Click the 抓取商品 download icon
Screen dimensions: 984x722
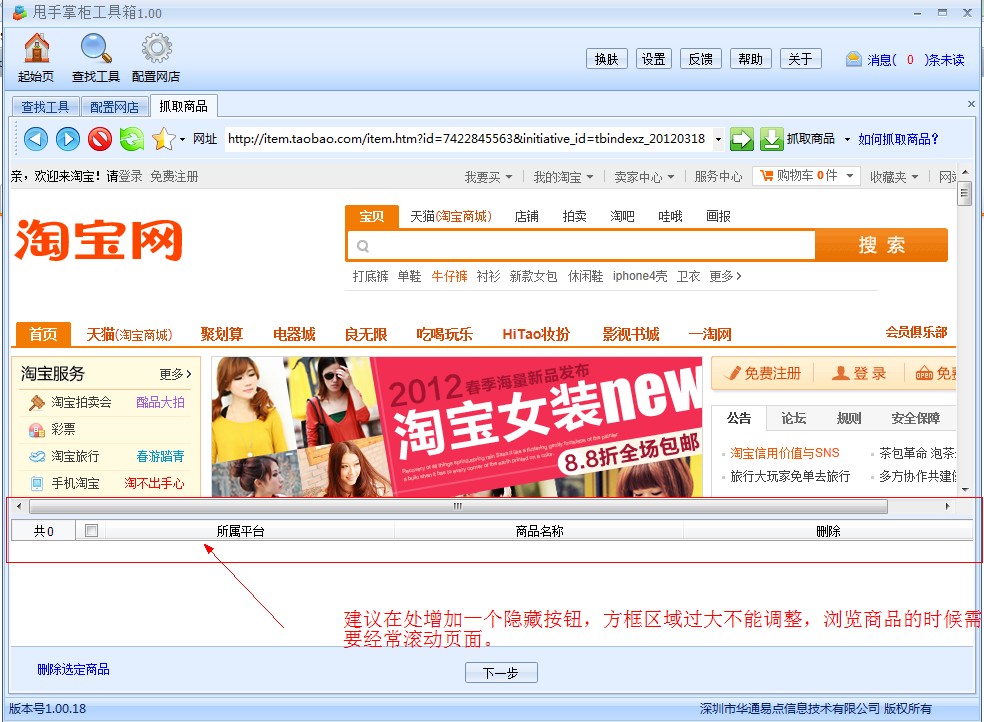pos(771,139)
